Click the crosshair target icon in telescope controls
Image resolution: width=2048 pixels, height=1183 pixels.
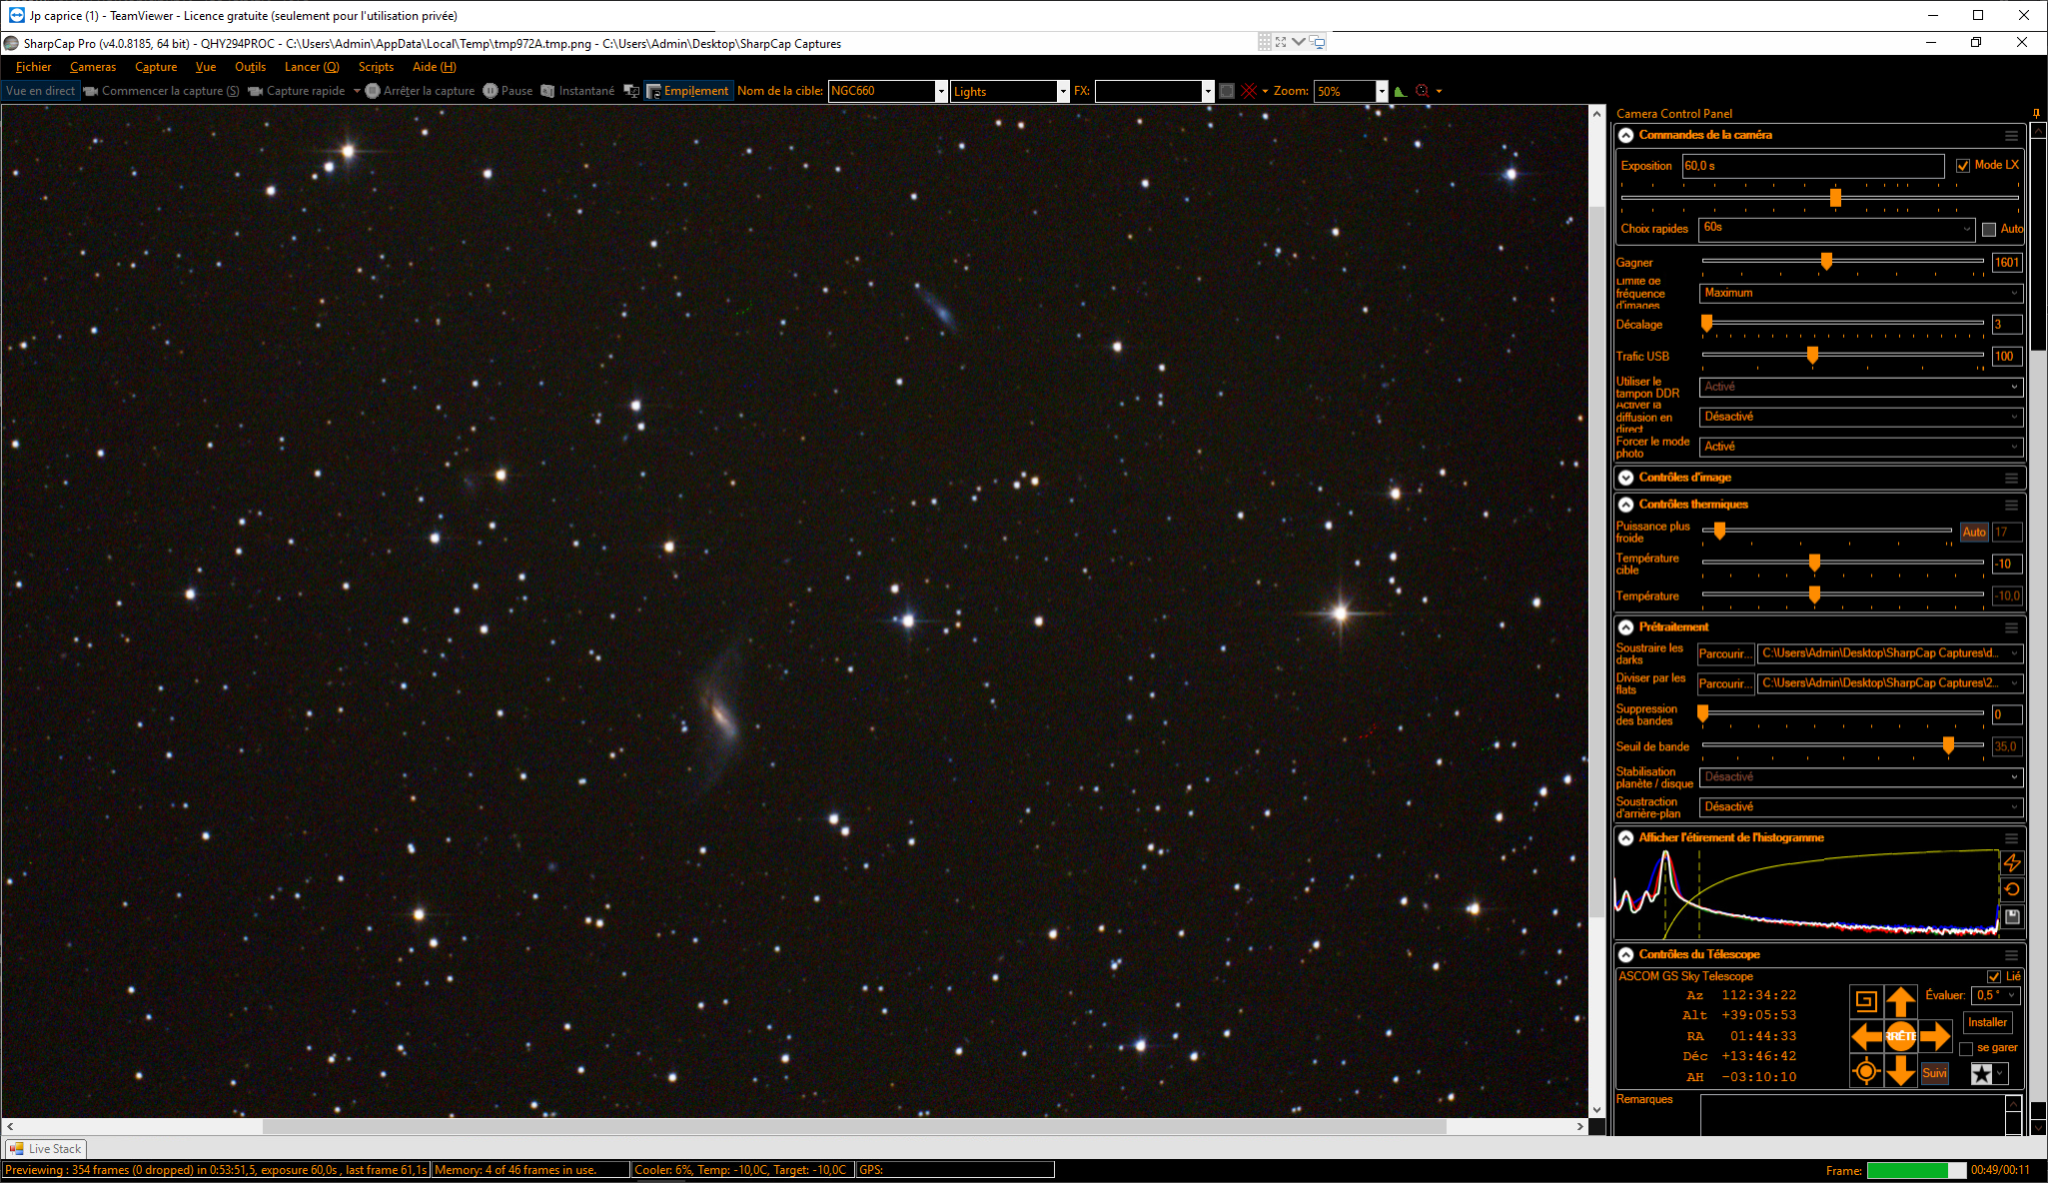coord(1866,1072)
